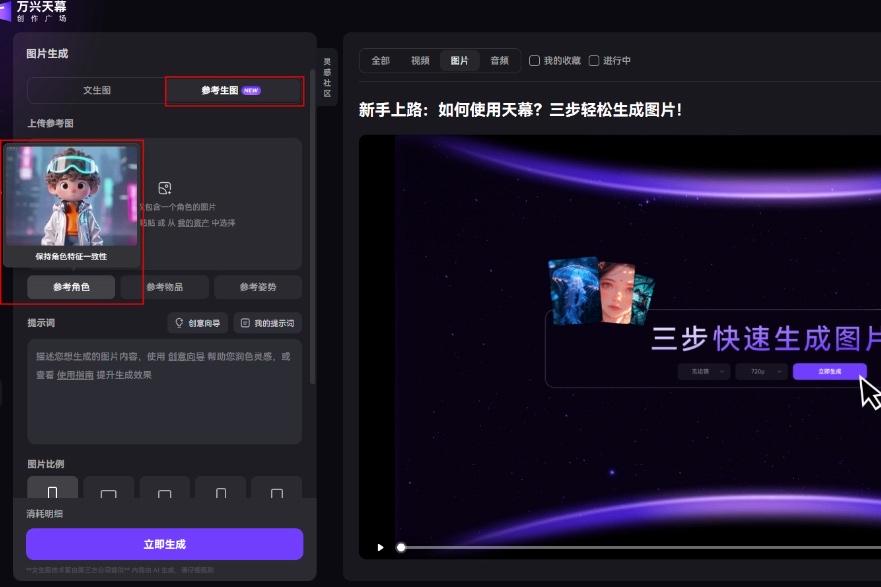
Task: Choose the fourth image ratio option
Action: pos(221,488)
